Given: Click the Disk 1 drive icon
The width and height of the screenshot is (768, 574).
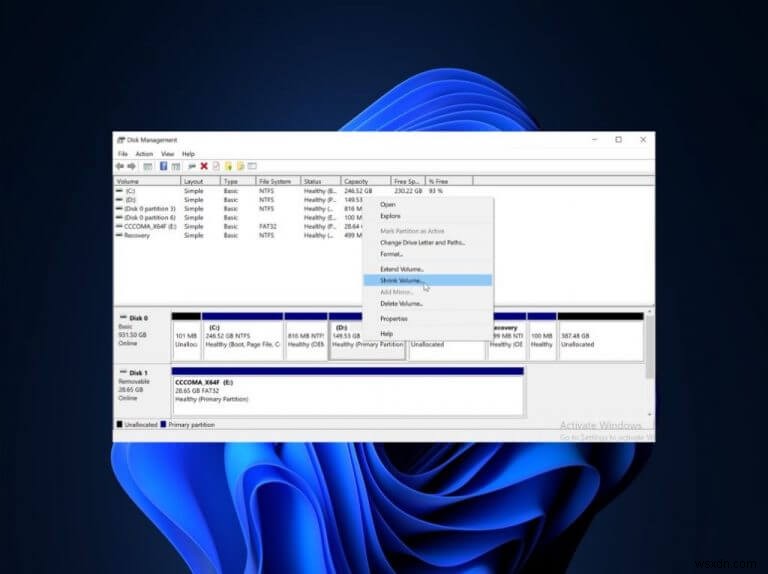Looking at the screenshot, I should coord(123,372).
